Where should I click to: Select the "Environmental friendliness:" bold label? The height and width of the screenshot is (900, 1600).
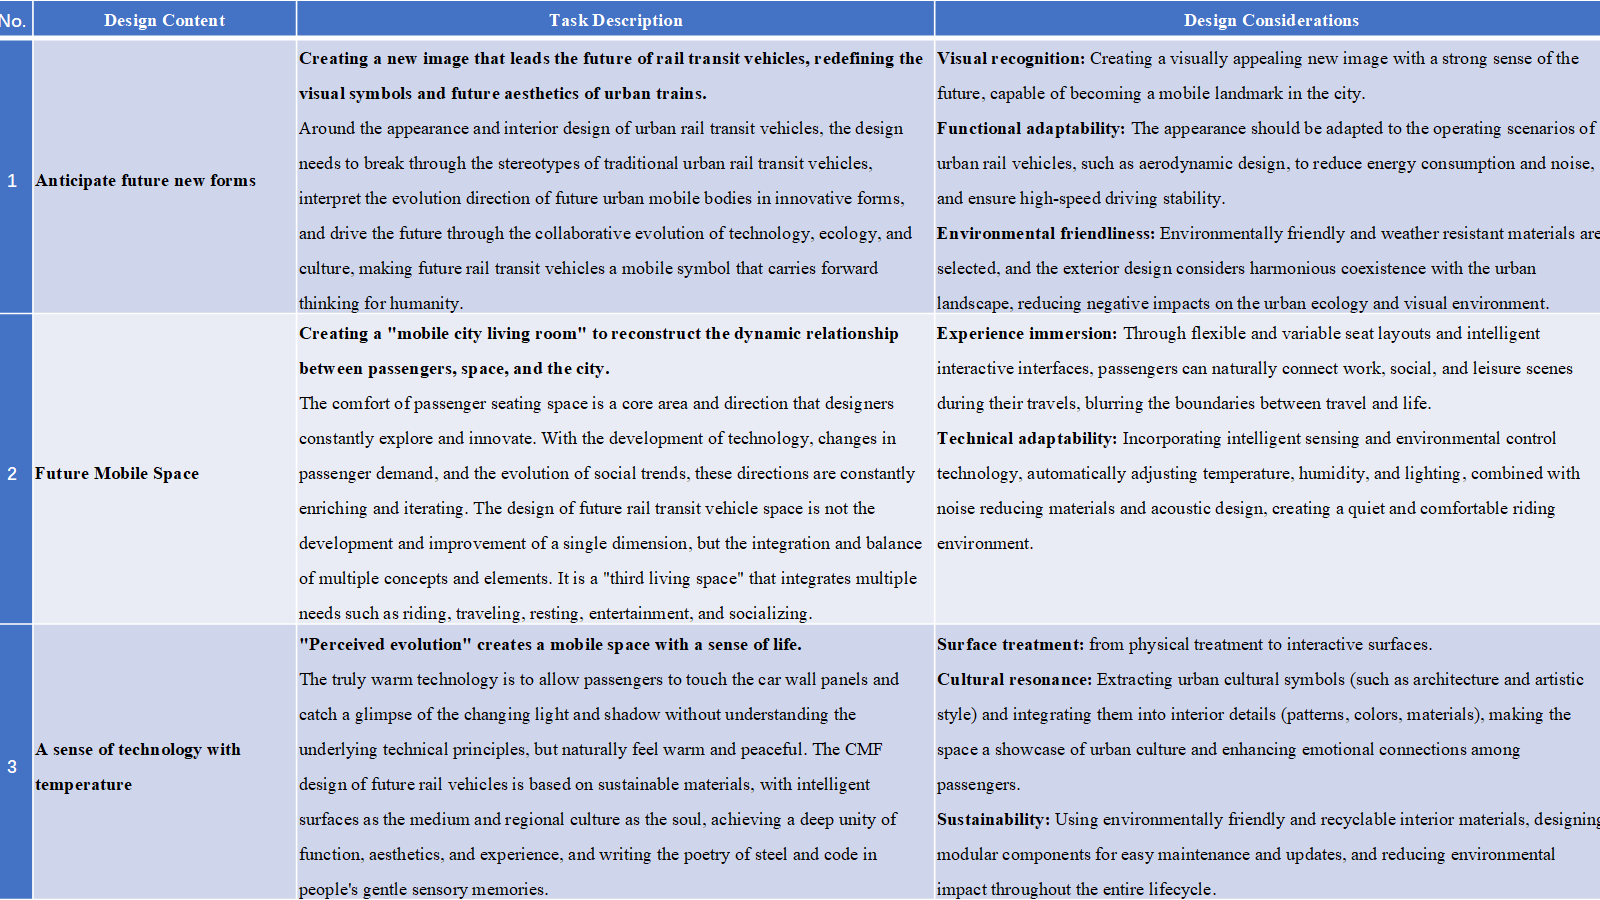pyautogui.click(x=1045, y=234)
